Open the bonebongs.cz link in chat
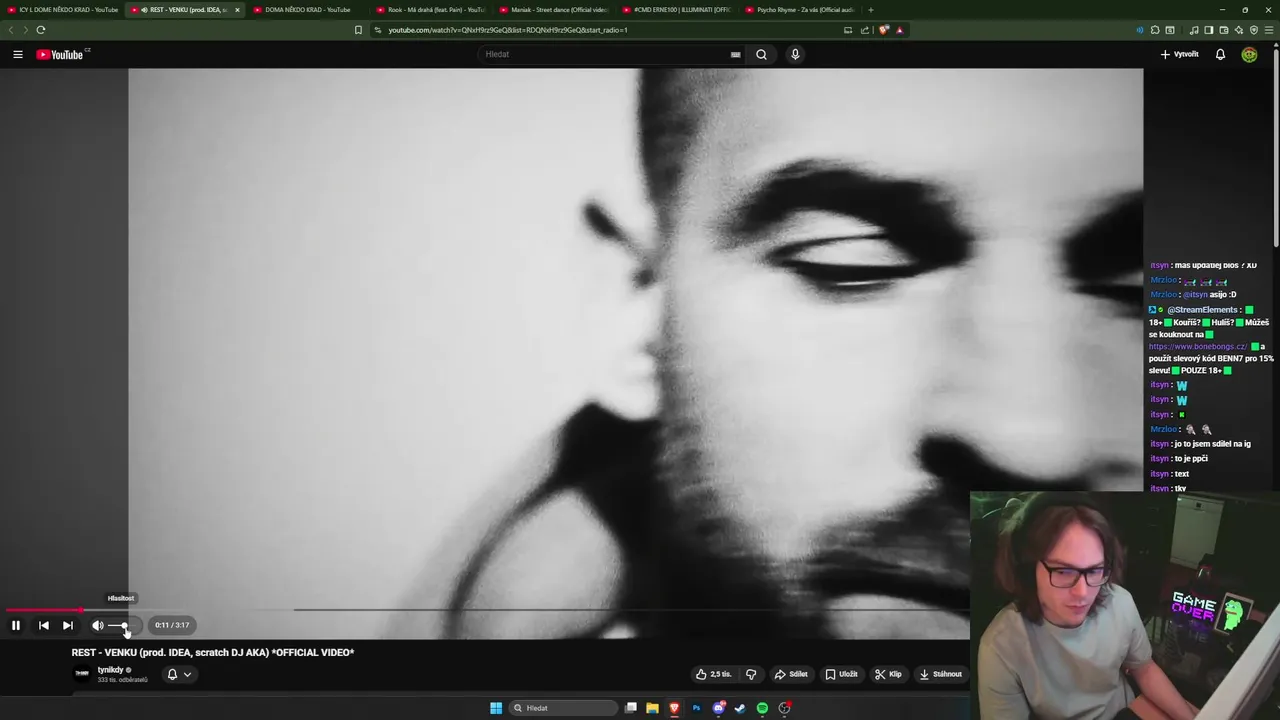 (x=1198, y=347)
